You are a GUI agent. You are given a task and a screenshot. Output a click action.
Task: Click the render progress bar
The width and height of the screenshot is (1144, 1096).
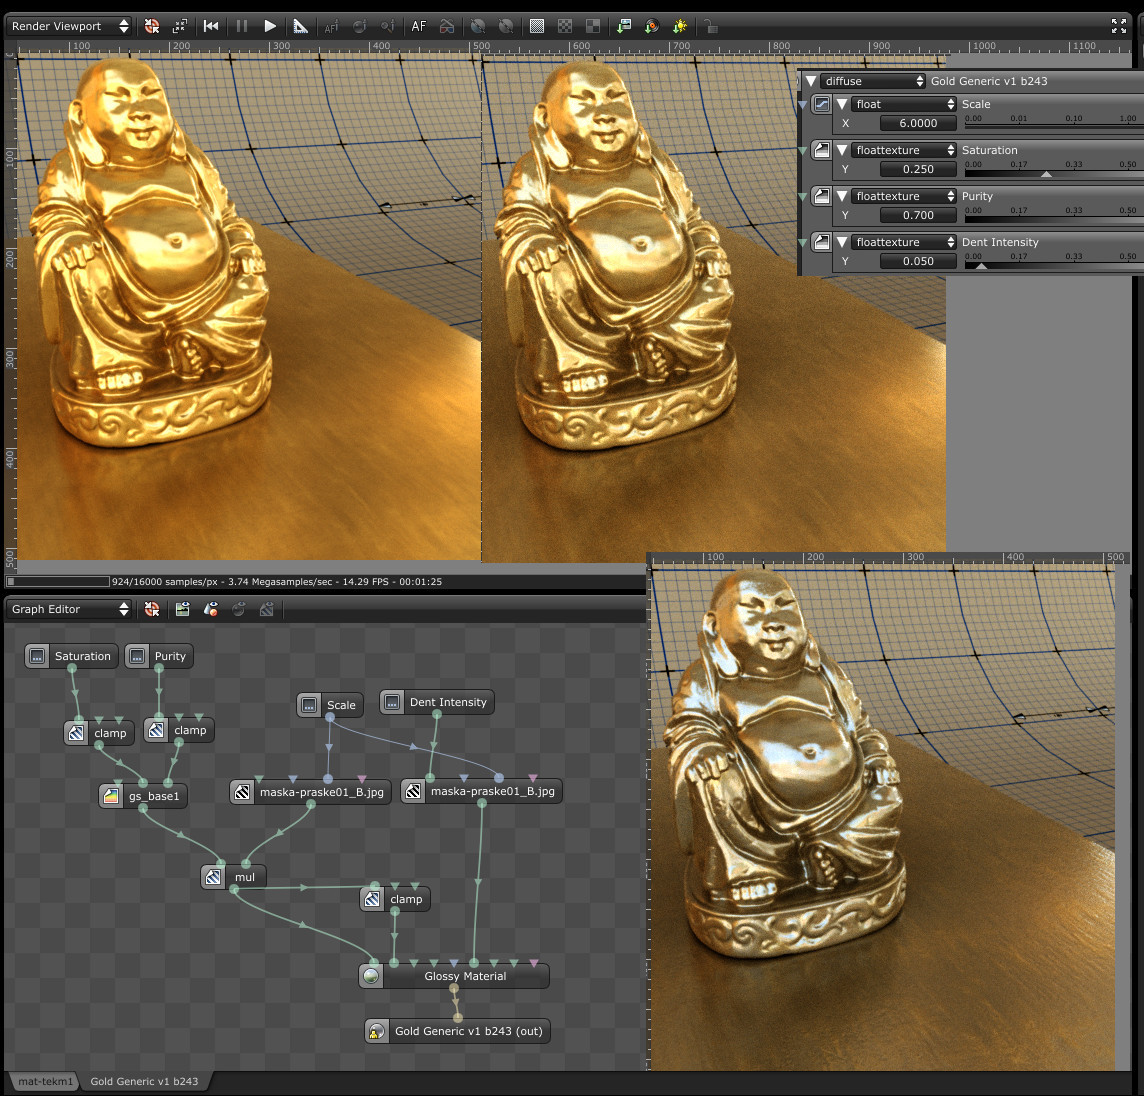coord(58,582)
